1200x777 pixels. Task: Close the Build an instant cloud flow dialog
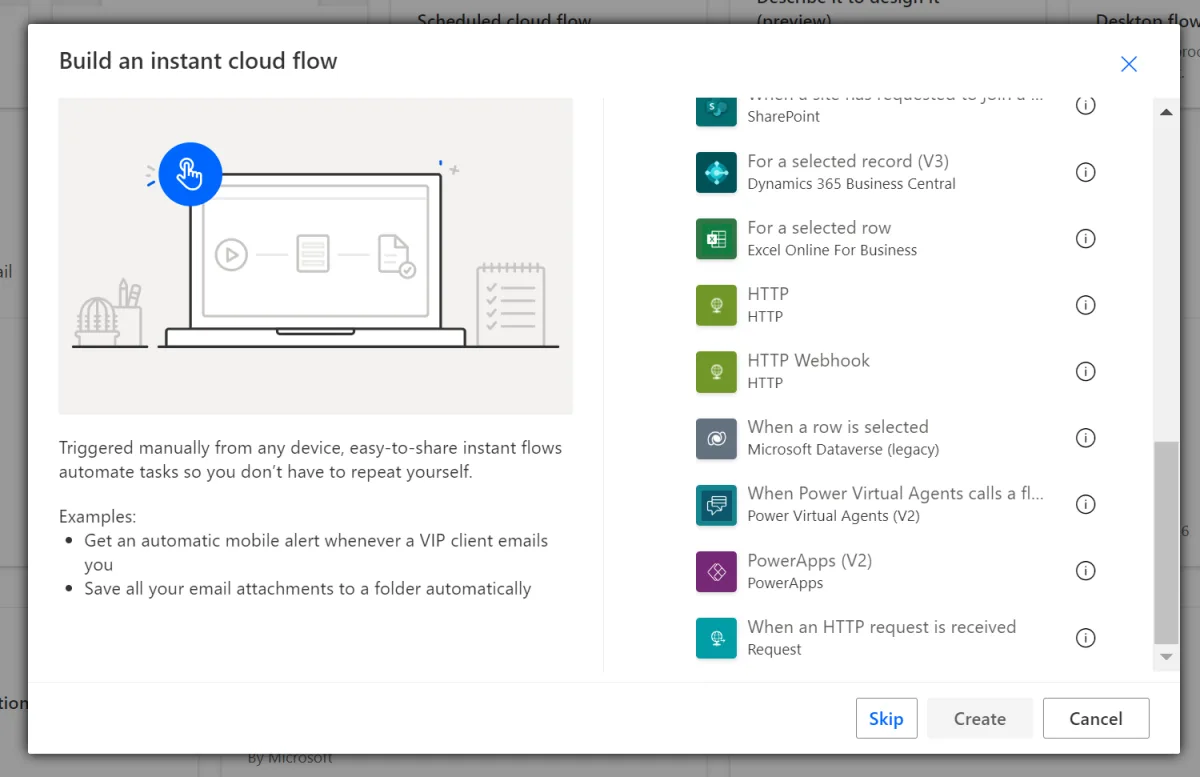click(x=1129, y=64)
